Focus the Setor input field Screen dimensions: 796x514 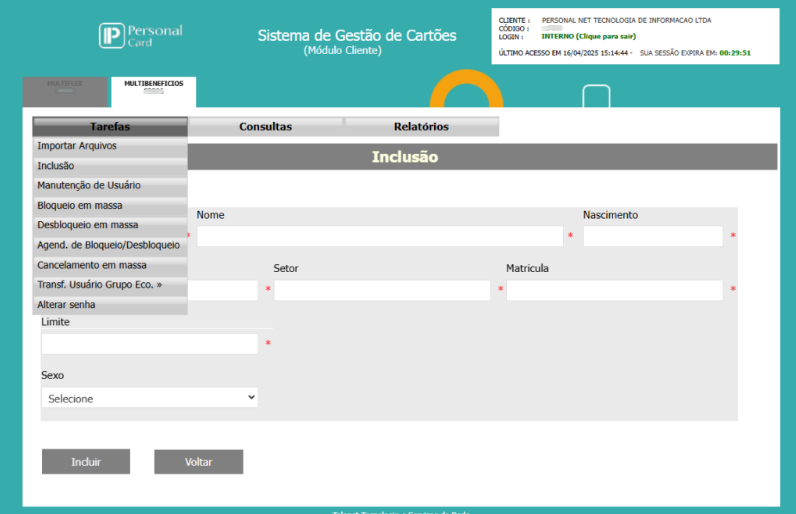[382, 290]
